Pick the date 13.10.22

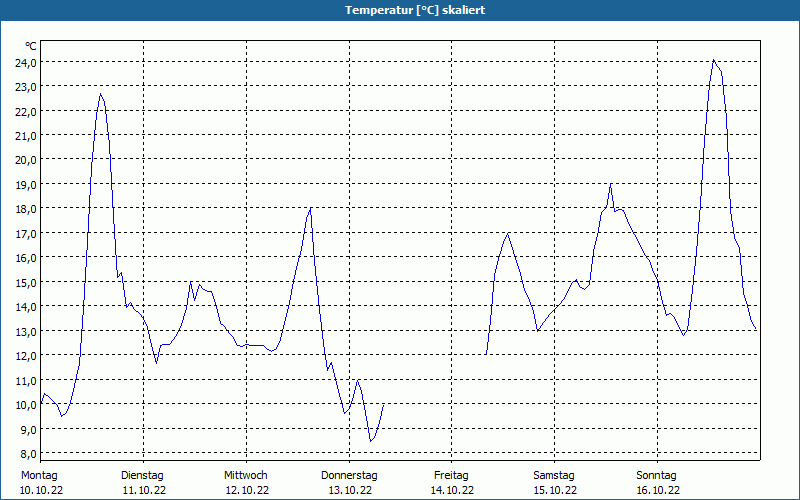(x=350, y=491)
